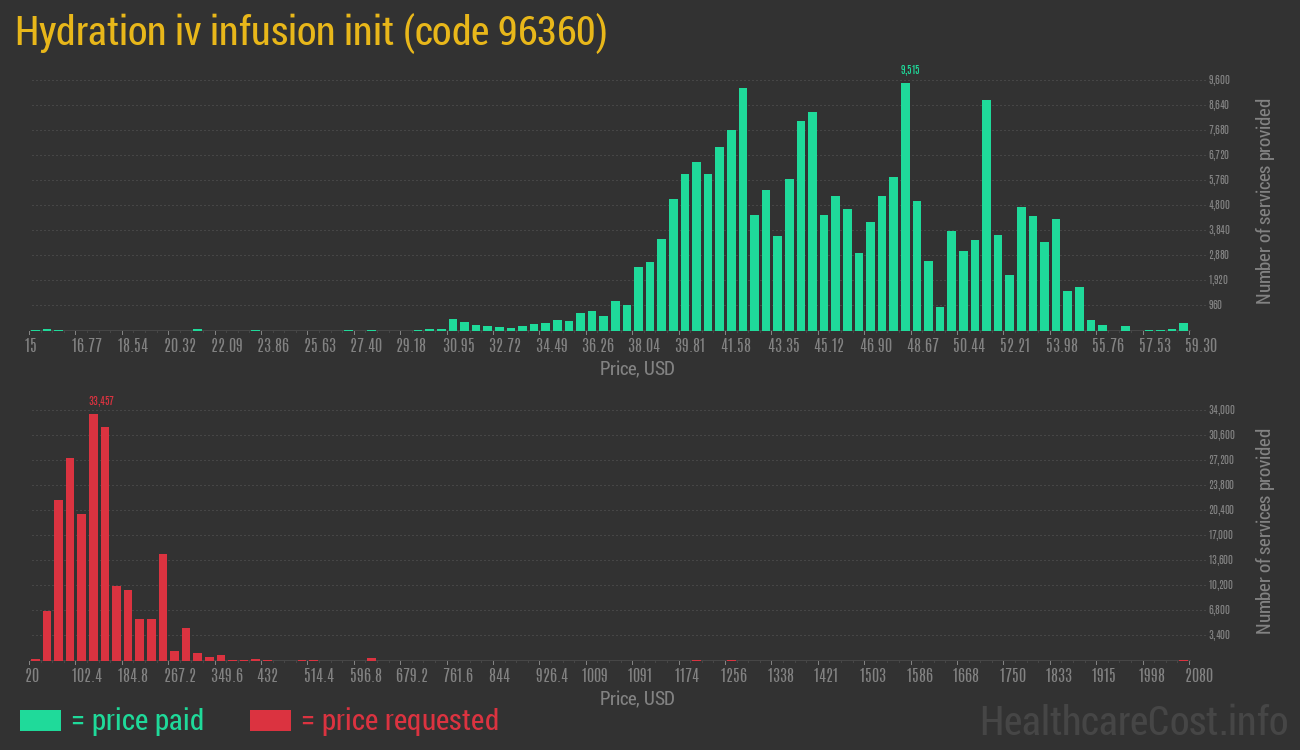Image resolution: width=1300 pixels, height=750 pixels.
Task: Click the chart title with code 96360
Action: (311, 33)
